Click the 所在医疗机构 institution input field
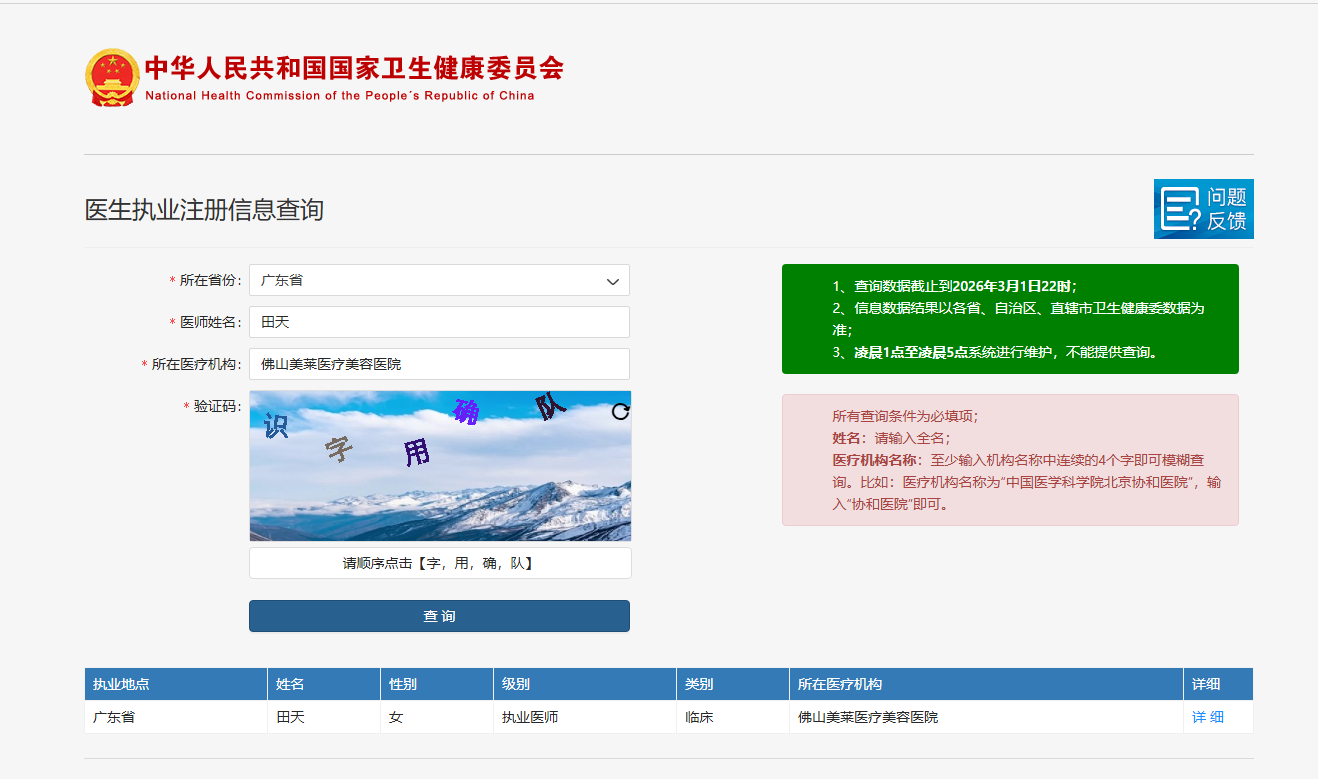The width and height of the screenshot is (1318, 779). point(439,364)
